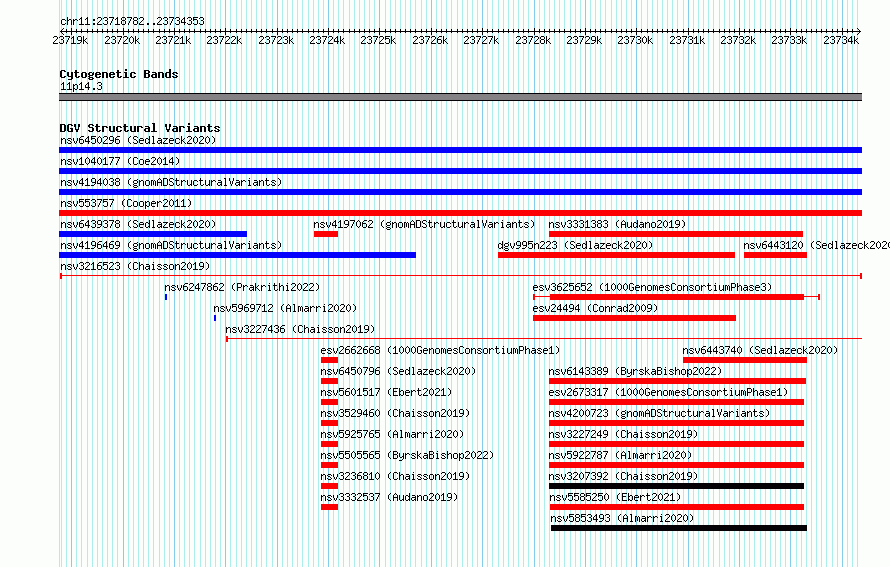Open nsv6450796 (Sedlazeck2020) variant
The width and height of the screenshot is (890, 567).
[x=398, y=371]
